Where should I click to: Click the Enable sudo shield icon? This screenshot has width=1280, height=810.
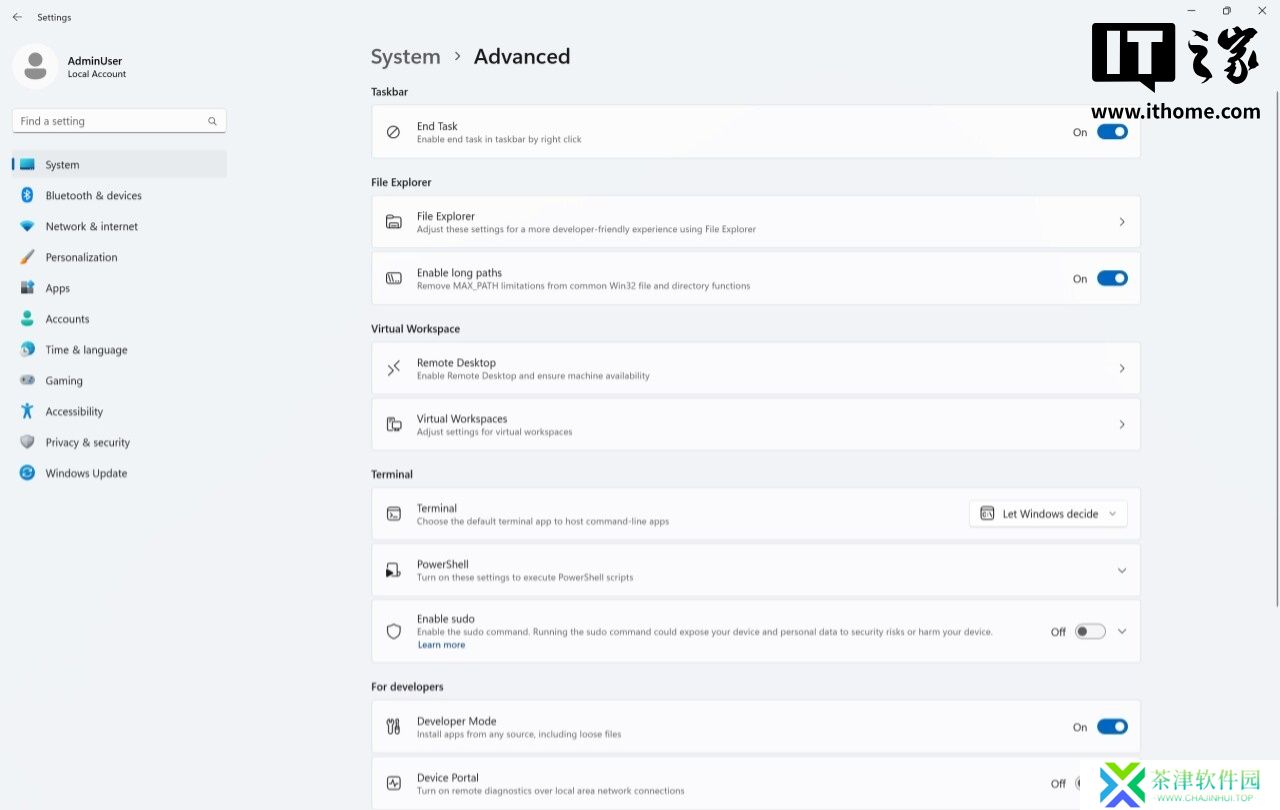pos(394,631)
